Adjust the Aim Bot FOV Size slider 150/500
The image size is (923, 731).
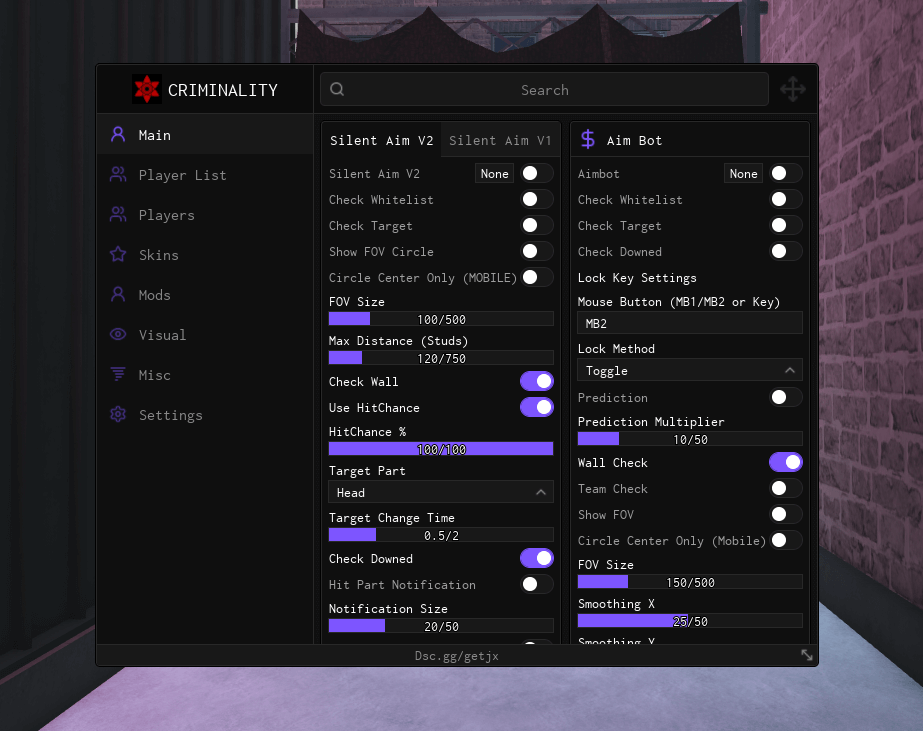coord(690,582)
